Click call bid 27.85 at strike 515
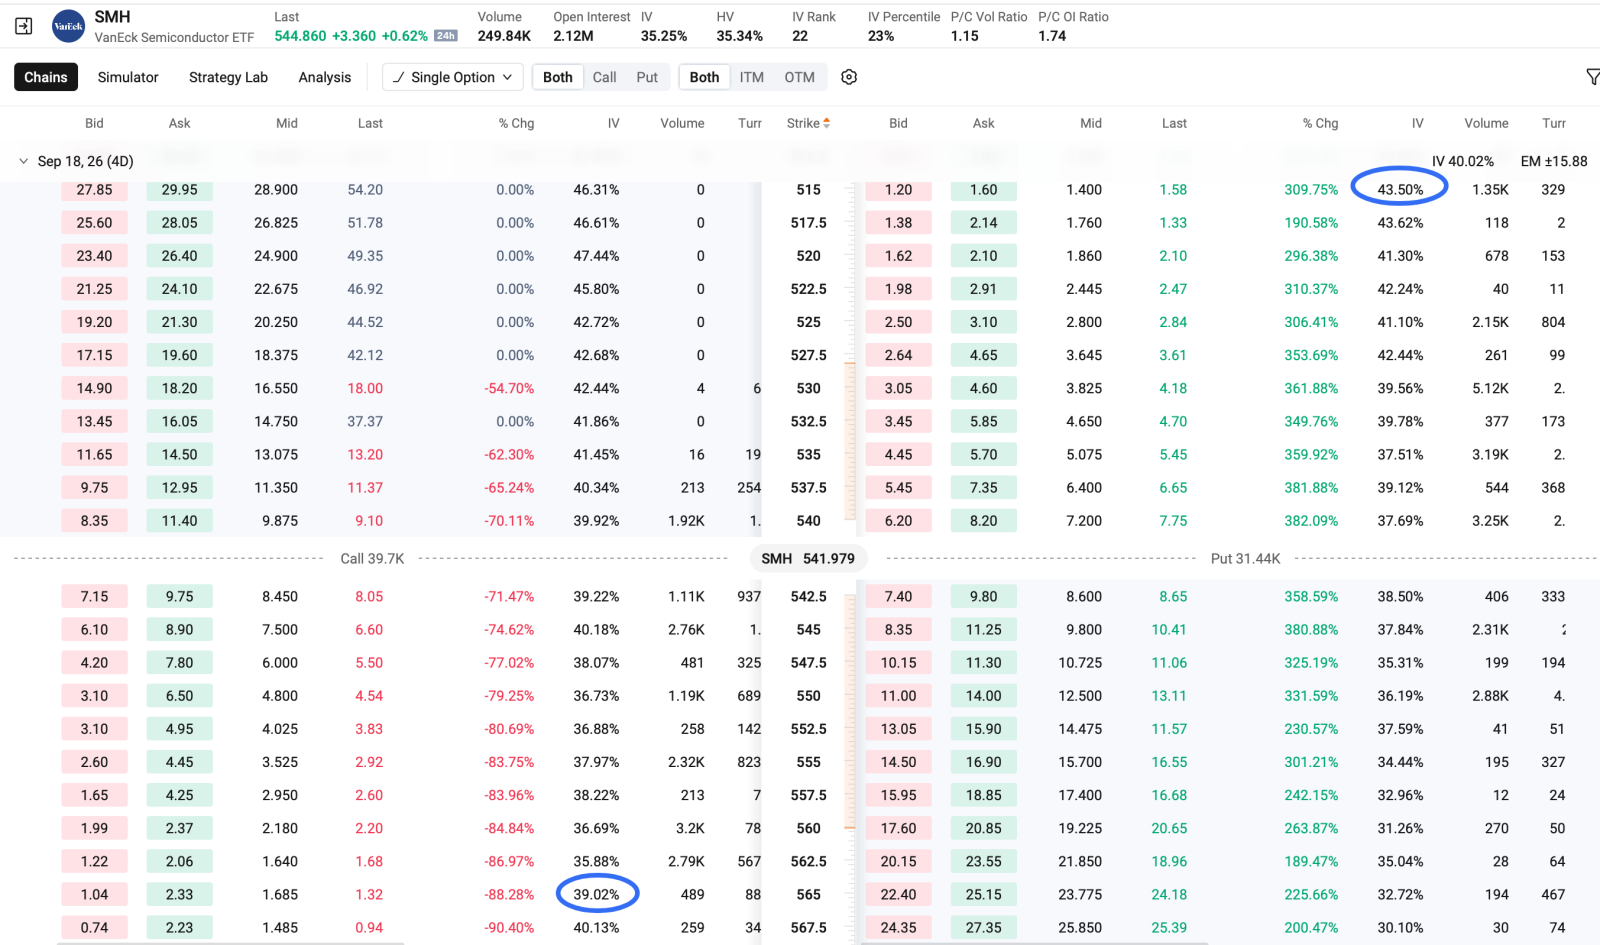Image resolution: width=1600 pixels, height=945 pixels. [94, 190]
